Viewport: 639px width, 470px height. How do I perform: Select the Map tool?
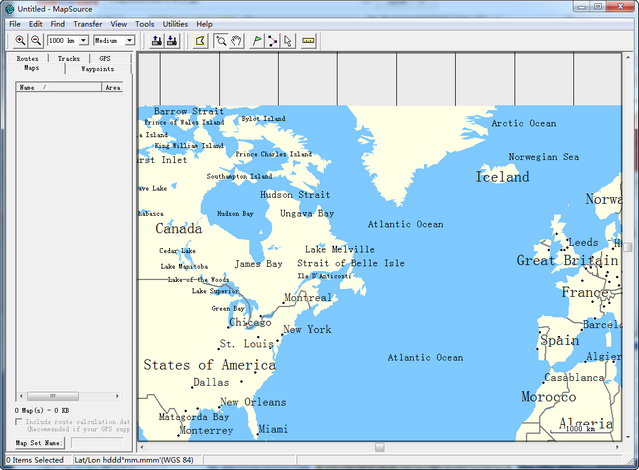(200, 41)
